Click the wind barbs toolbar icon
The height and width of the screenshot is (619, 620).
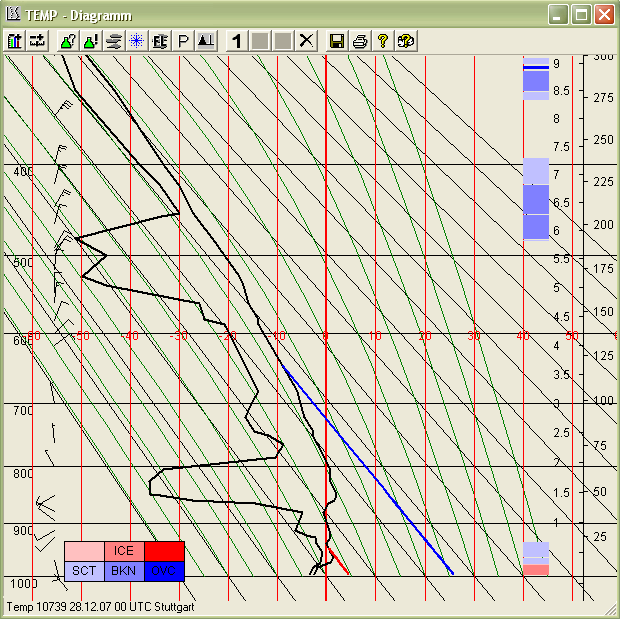(160, 41)
